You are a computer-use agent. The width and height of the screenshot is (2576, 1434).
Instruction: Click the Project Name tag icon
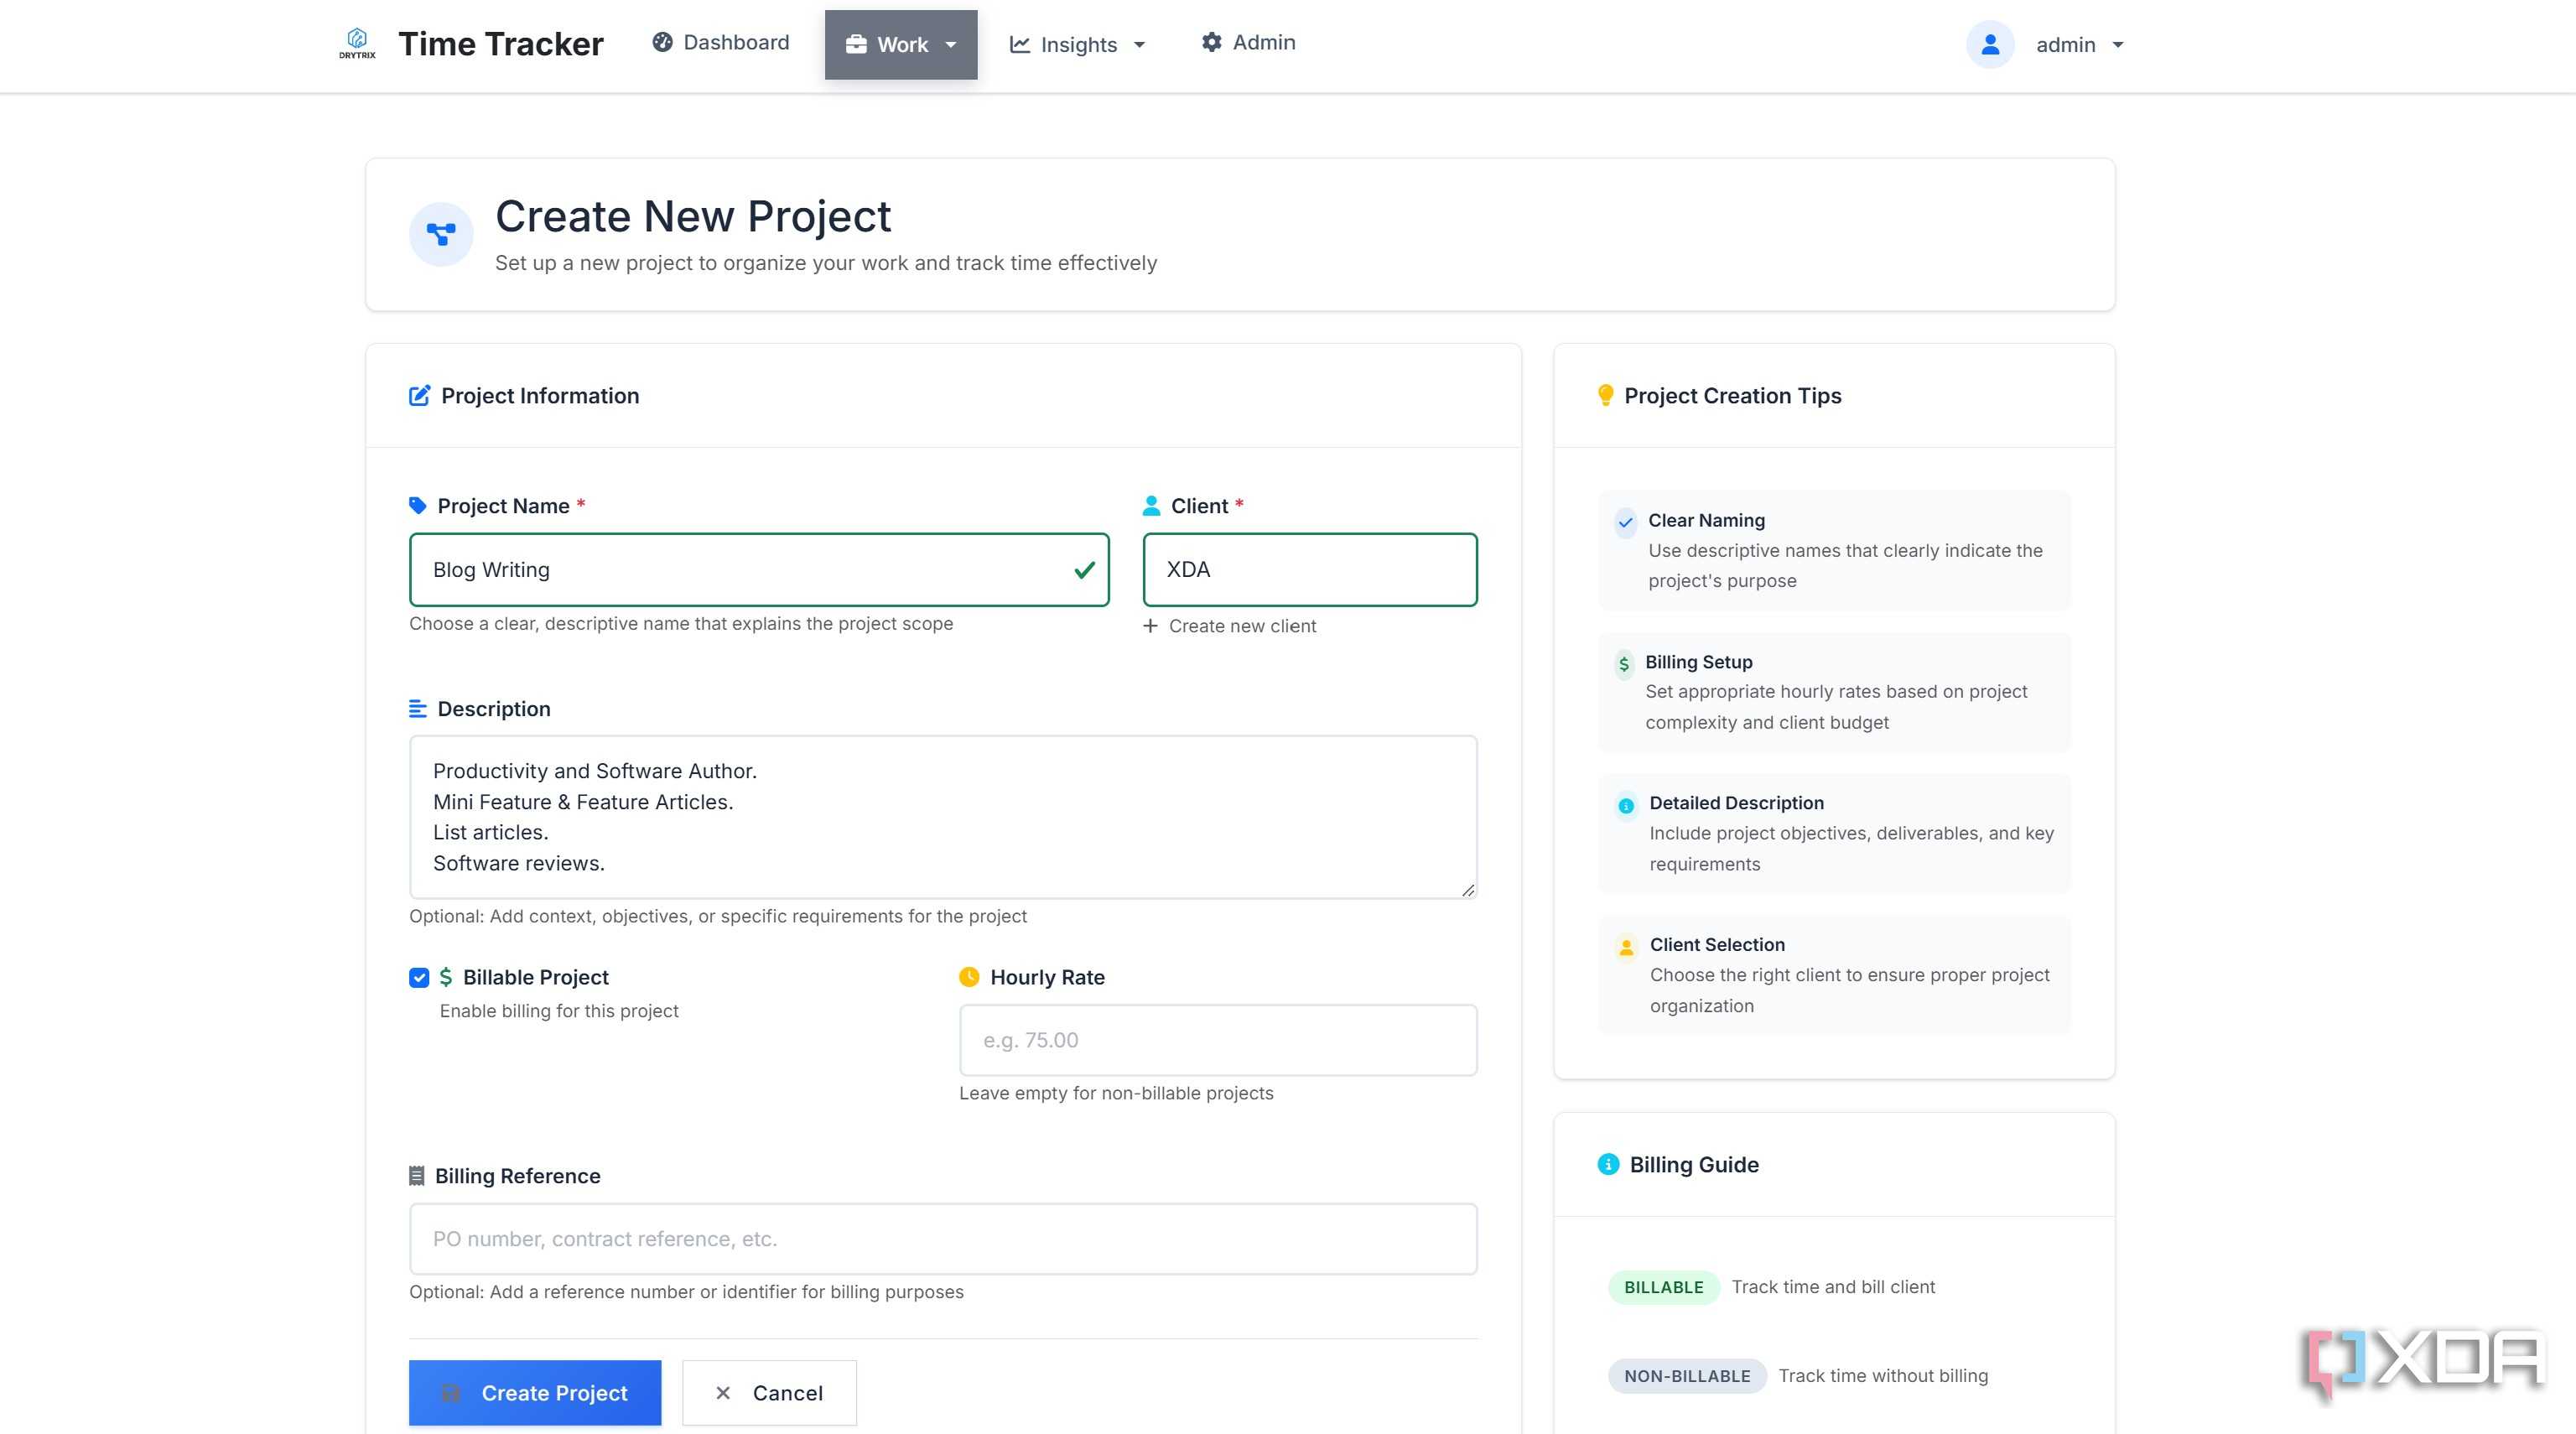tap(418, 505)
